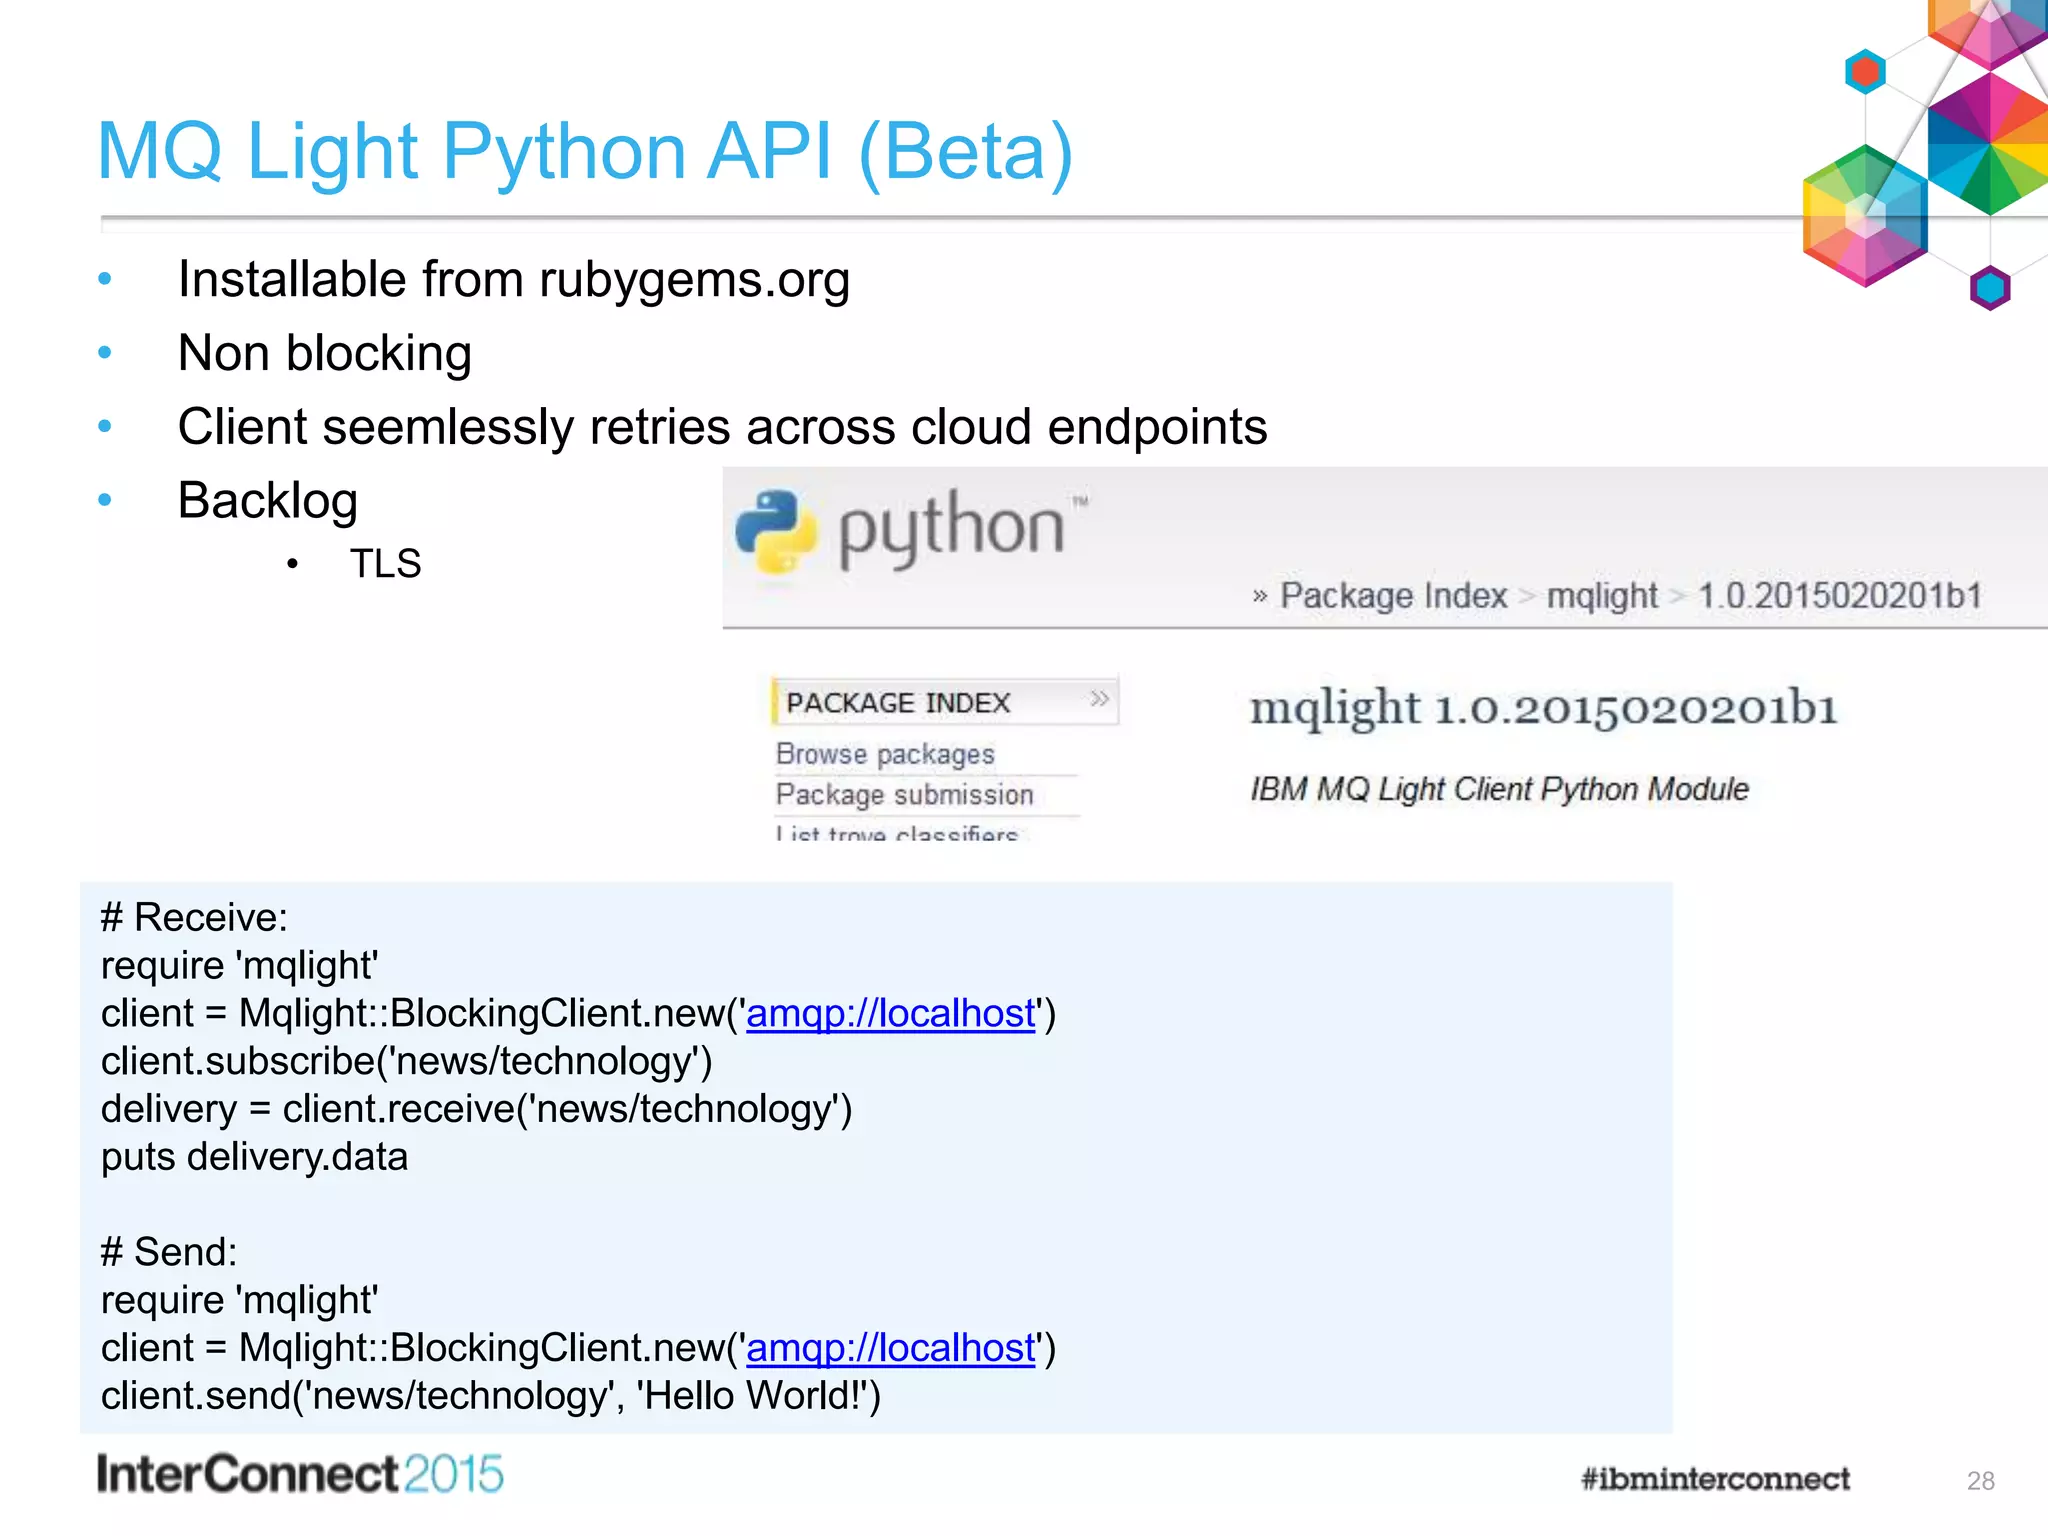Click the 'Installable from rubygems.org' bullet

pyautogui.click(x=514, y=279)
